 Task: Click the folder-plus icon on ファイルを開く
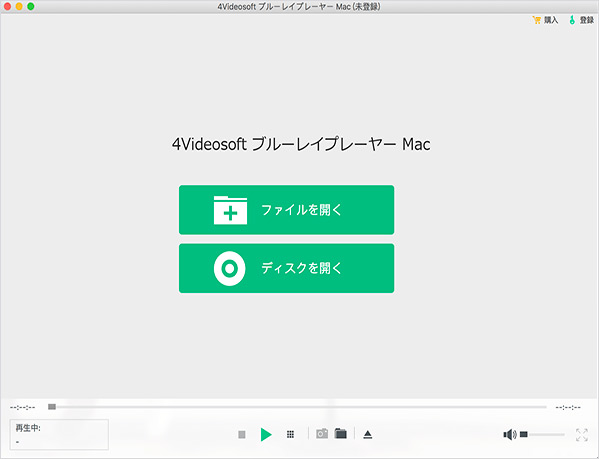pyautogui.click(x=230, y=210)
